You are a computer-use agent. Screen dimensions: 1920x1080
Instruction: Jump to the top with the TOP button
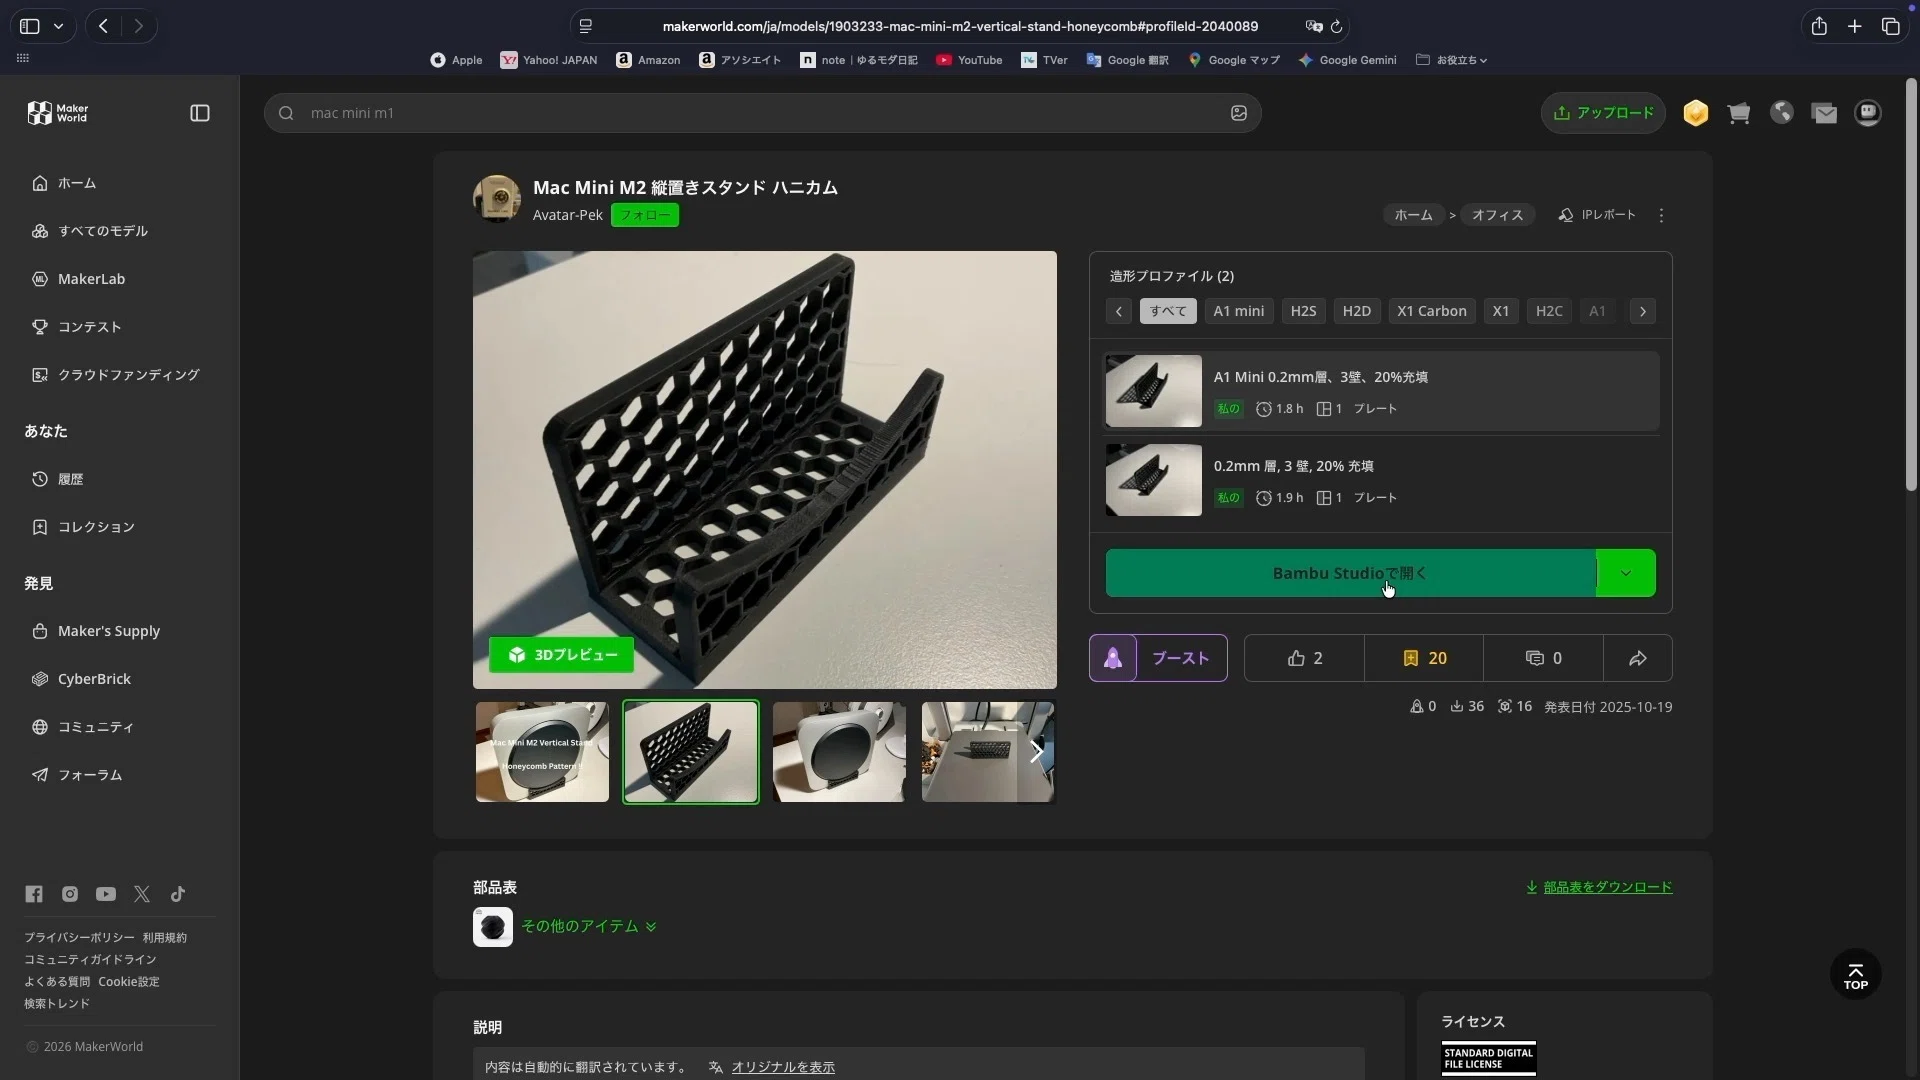(x=1856, y=975)
